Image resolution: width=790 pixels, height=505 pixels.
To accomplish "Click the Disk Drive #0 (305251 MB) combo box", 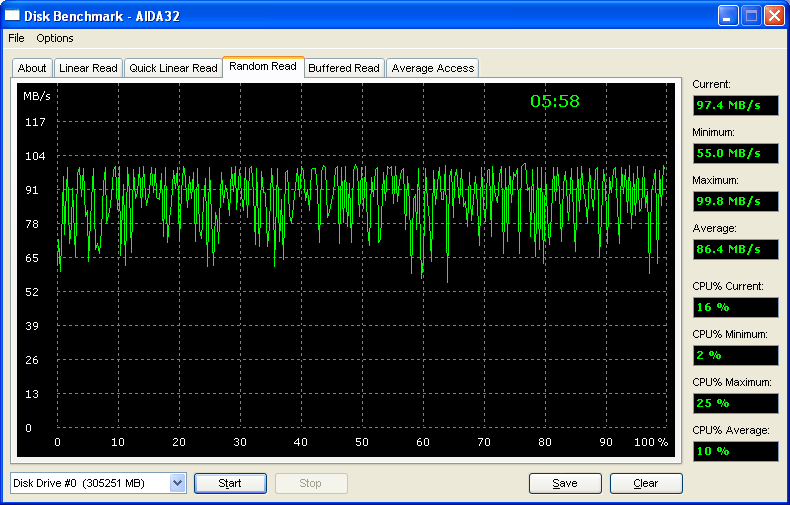I will [98, 483].
